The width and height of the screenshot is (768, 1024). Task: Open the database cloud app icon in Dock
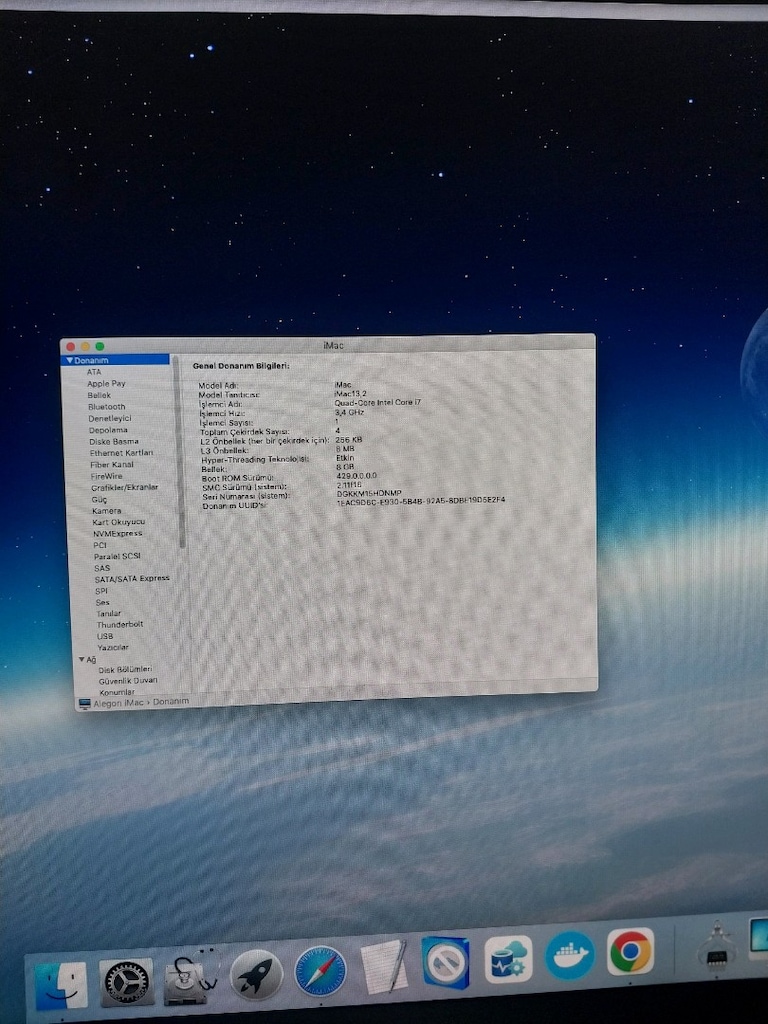coord(508,958)
